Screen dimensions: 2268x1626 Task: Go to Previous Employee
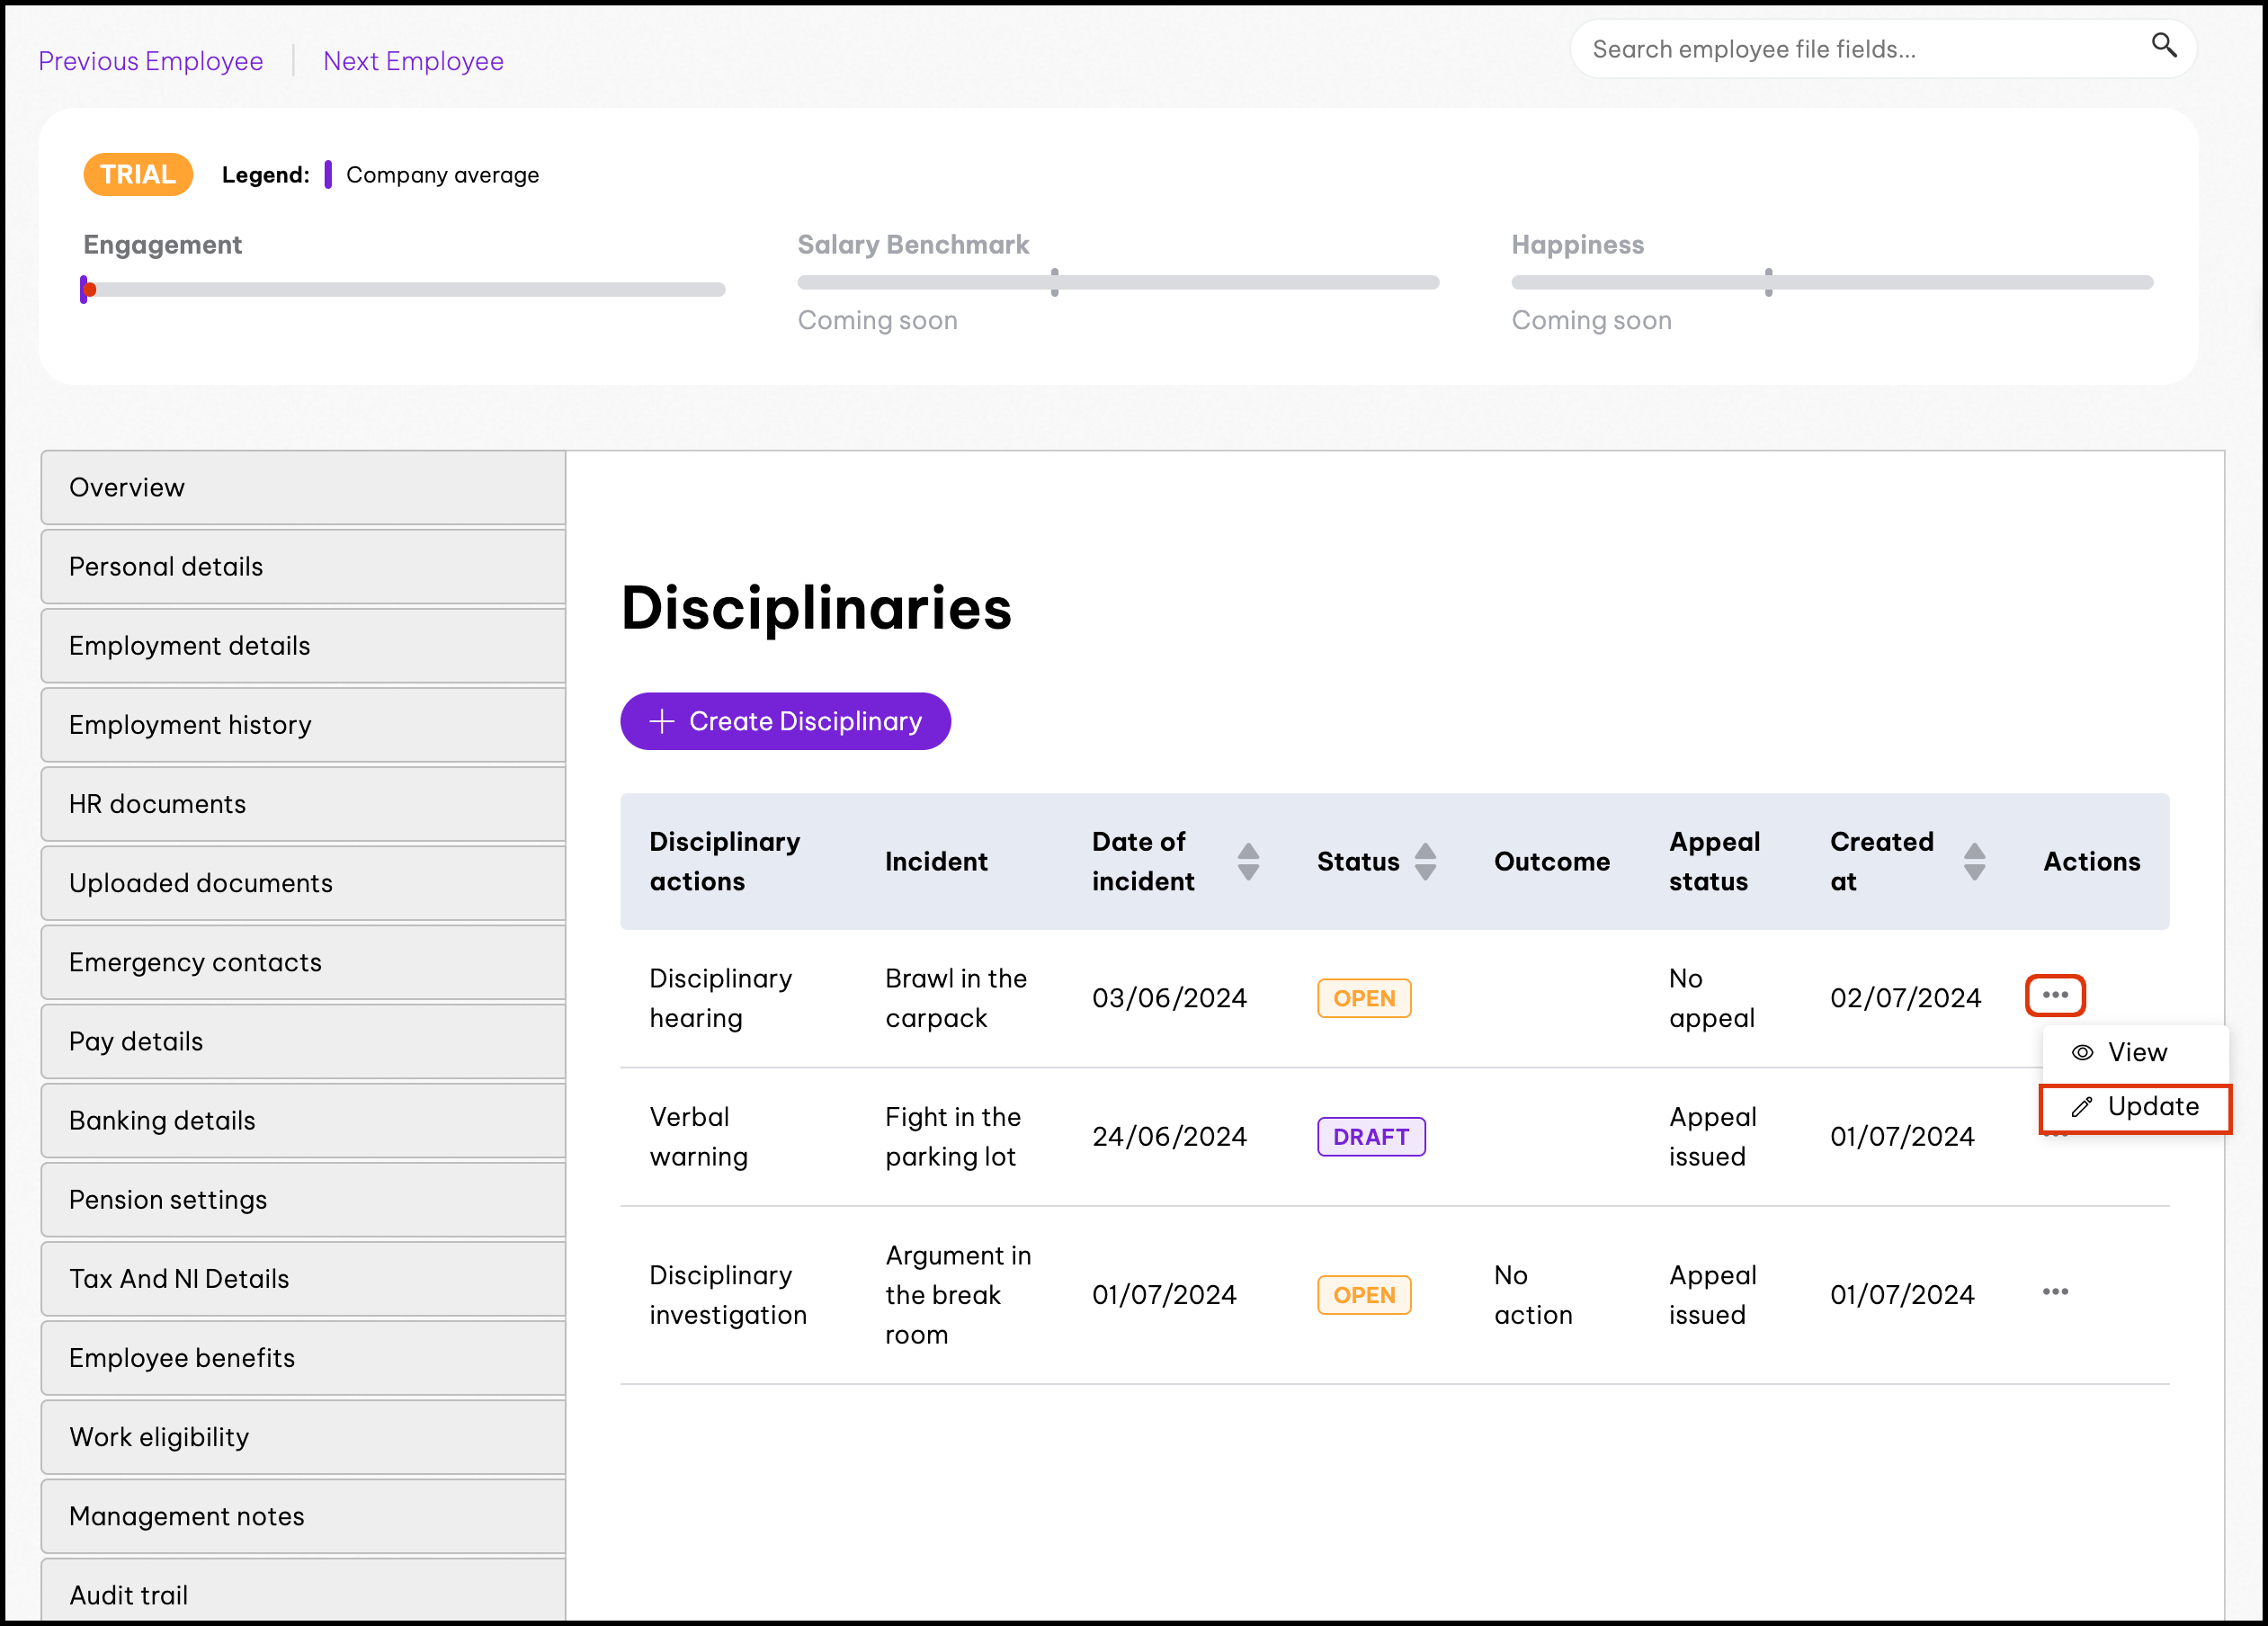(x=151, y=61)
